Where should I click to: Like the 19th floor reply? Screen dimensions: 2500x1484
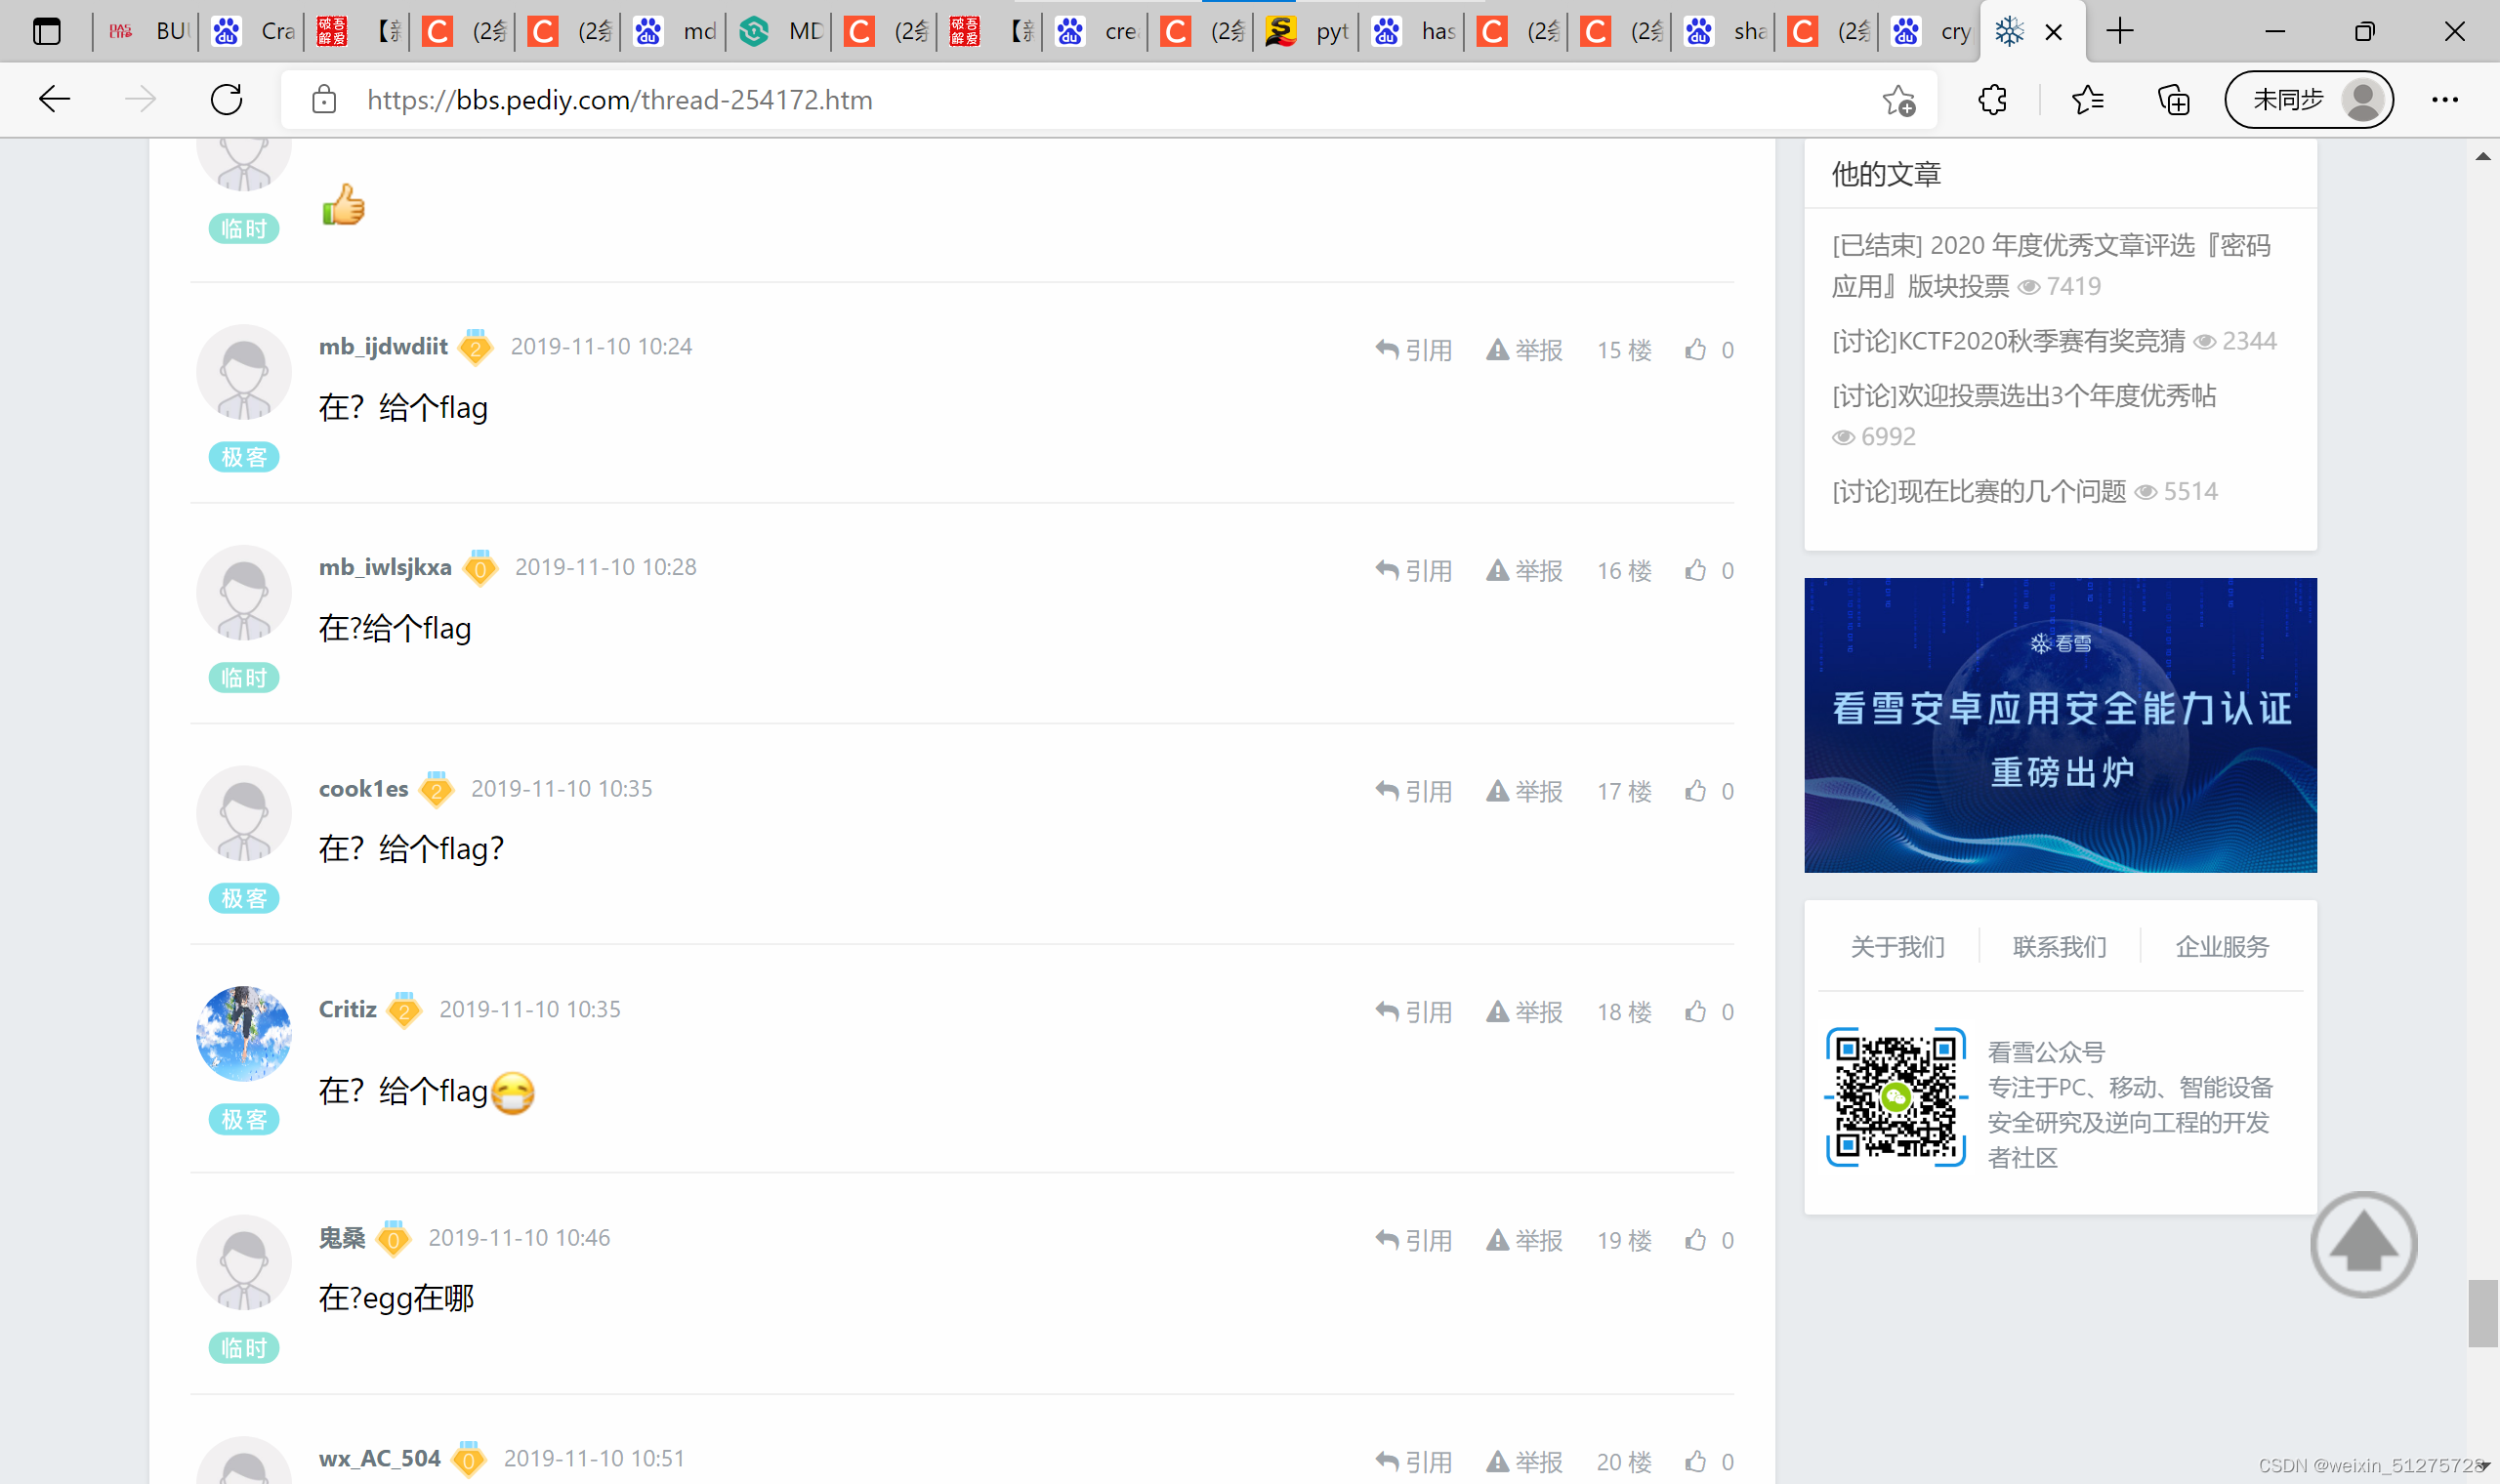(1696, 1240)
